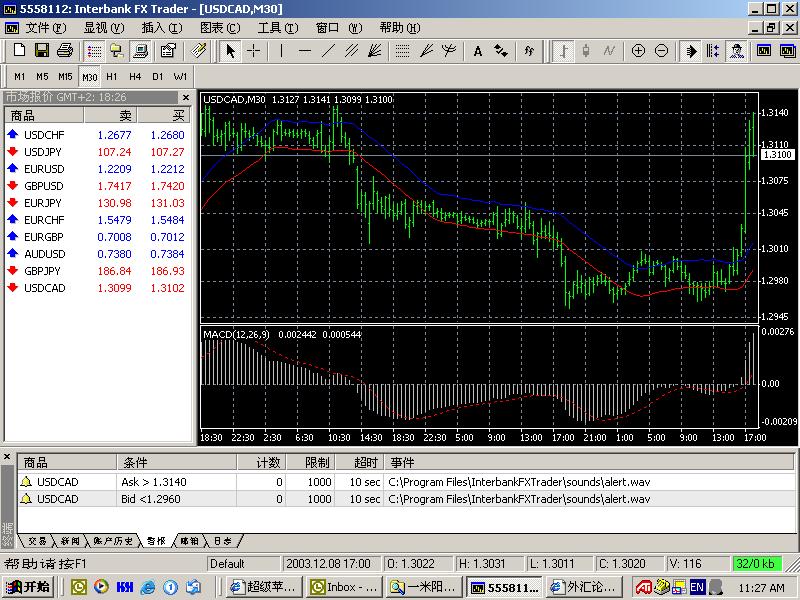Select the Ask > 1.3140 alert row
Screen dimensions: 800x600
pos(406,482)
